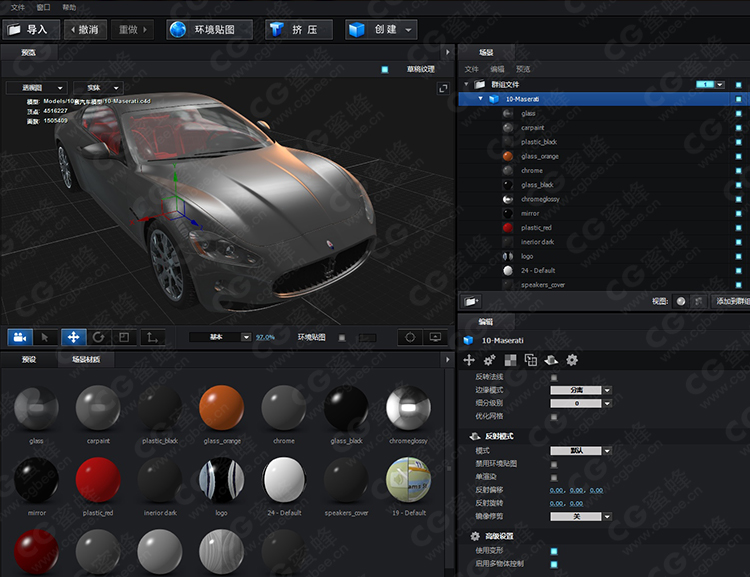This screenshot has width=750, height=577.
Task: Open the 镜像修剪 dropdown
Action: pyautogui.click(x=581, y=517)
